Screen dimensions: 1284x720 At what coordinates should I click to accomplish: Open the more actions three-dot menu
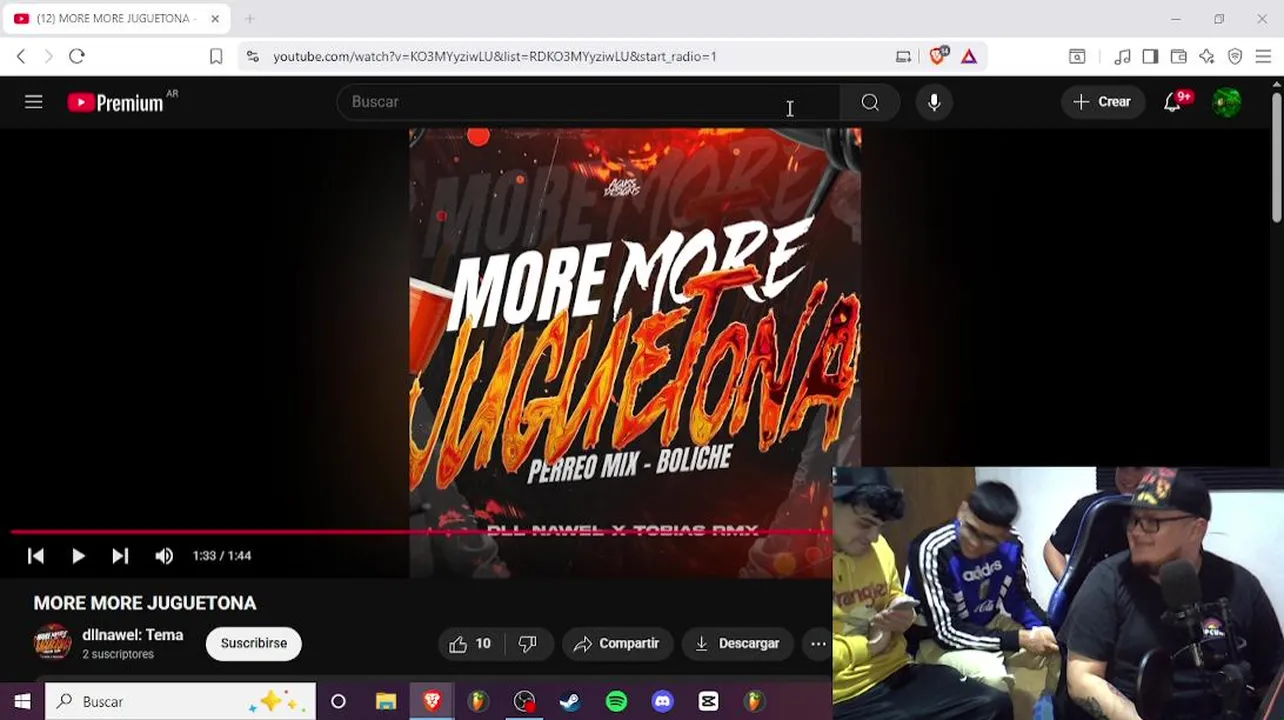click(x=818, y=644)
